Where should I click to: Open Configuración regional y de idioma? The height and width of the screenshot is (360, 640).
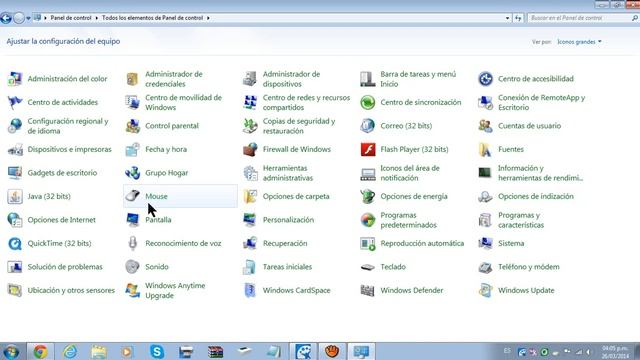point(68,126)
